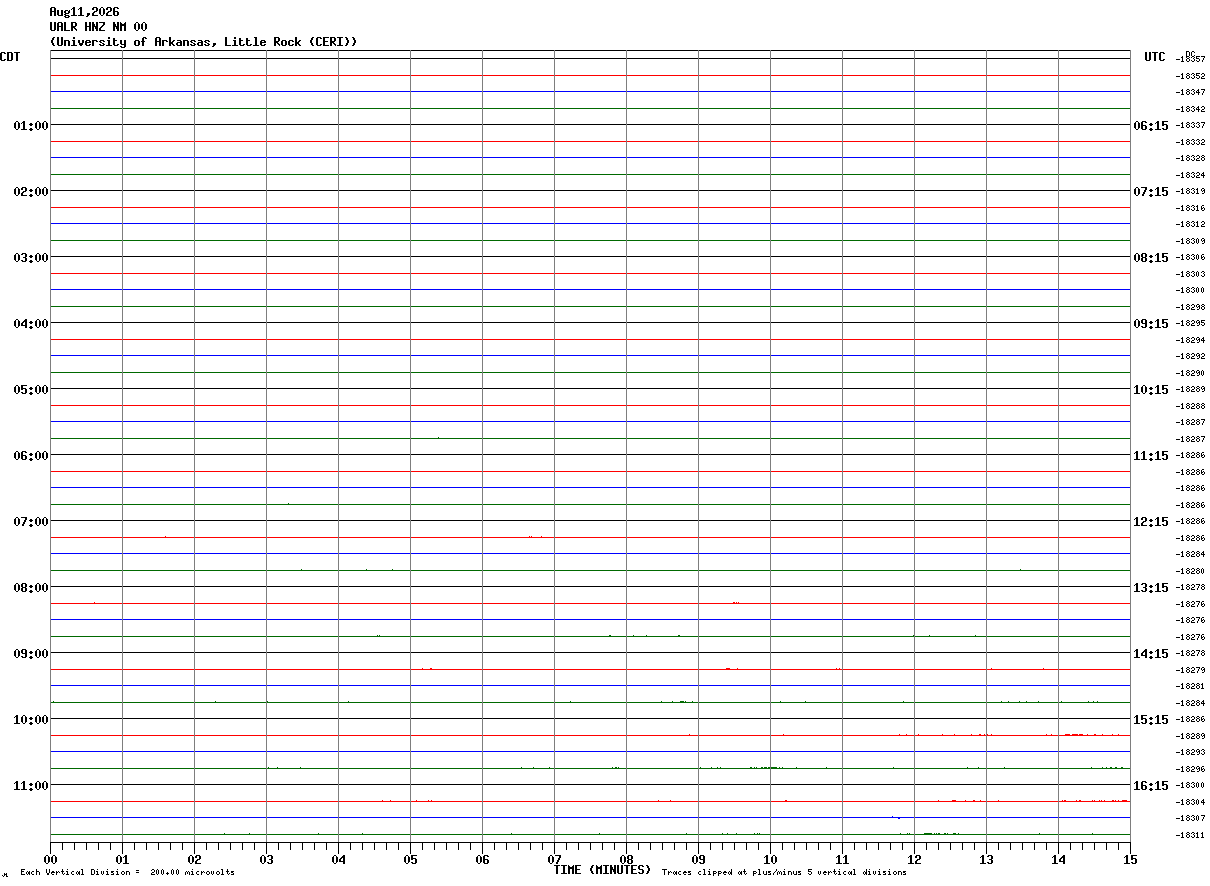The height and width of the screenshot is (886, 1210).
Task: Click the 01:00 CDT time label
Action: pos(30,125)
